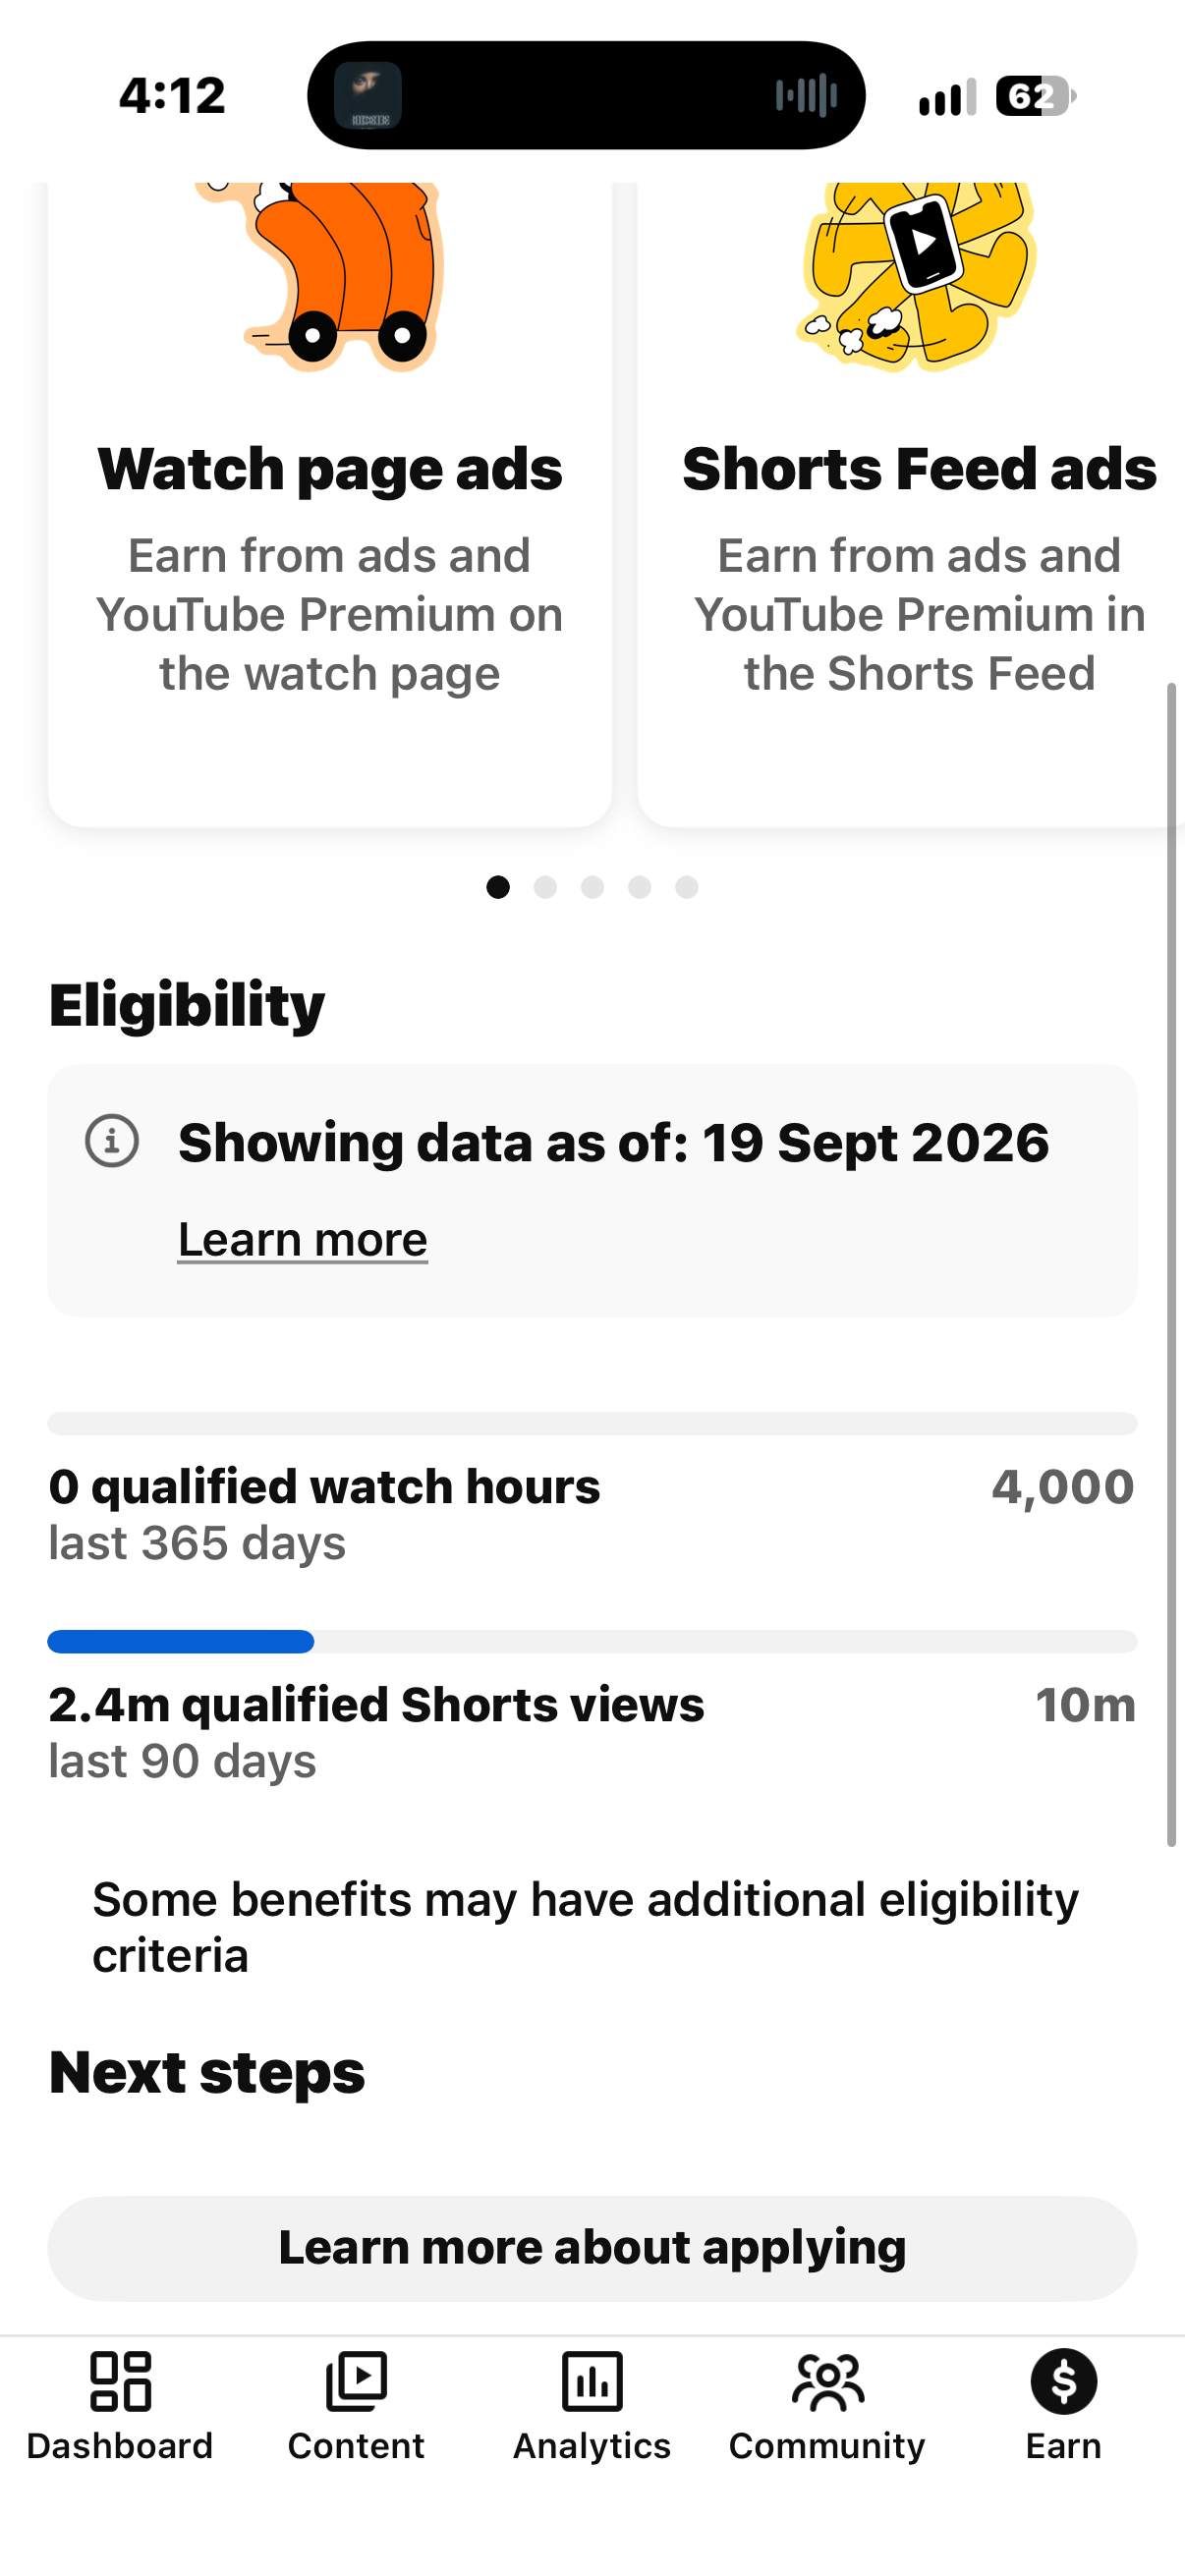Tap the audio waveform icon in Dynamic Island

[x=806, y=96]
